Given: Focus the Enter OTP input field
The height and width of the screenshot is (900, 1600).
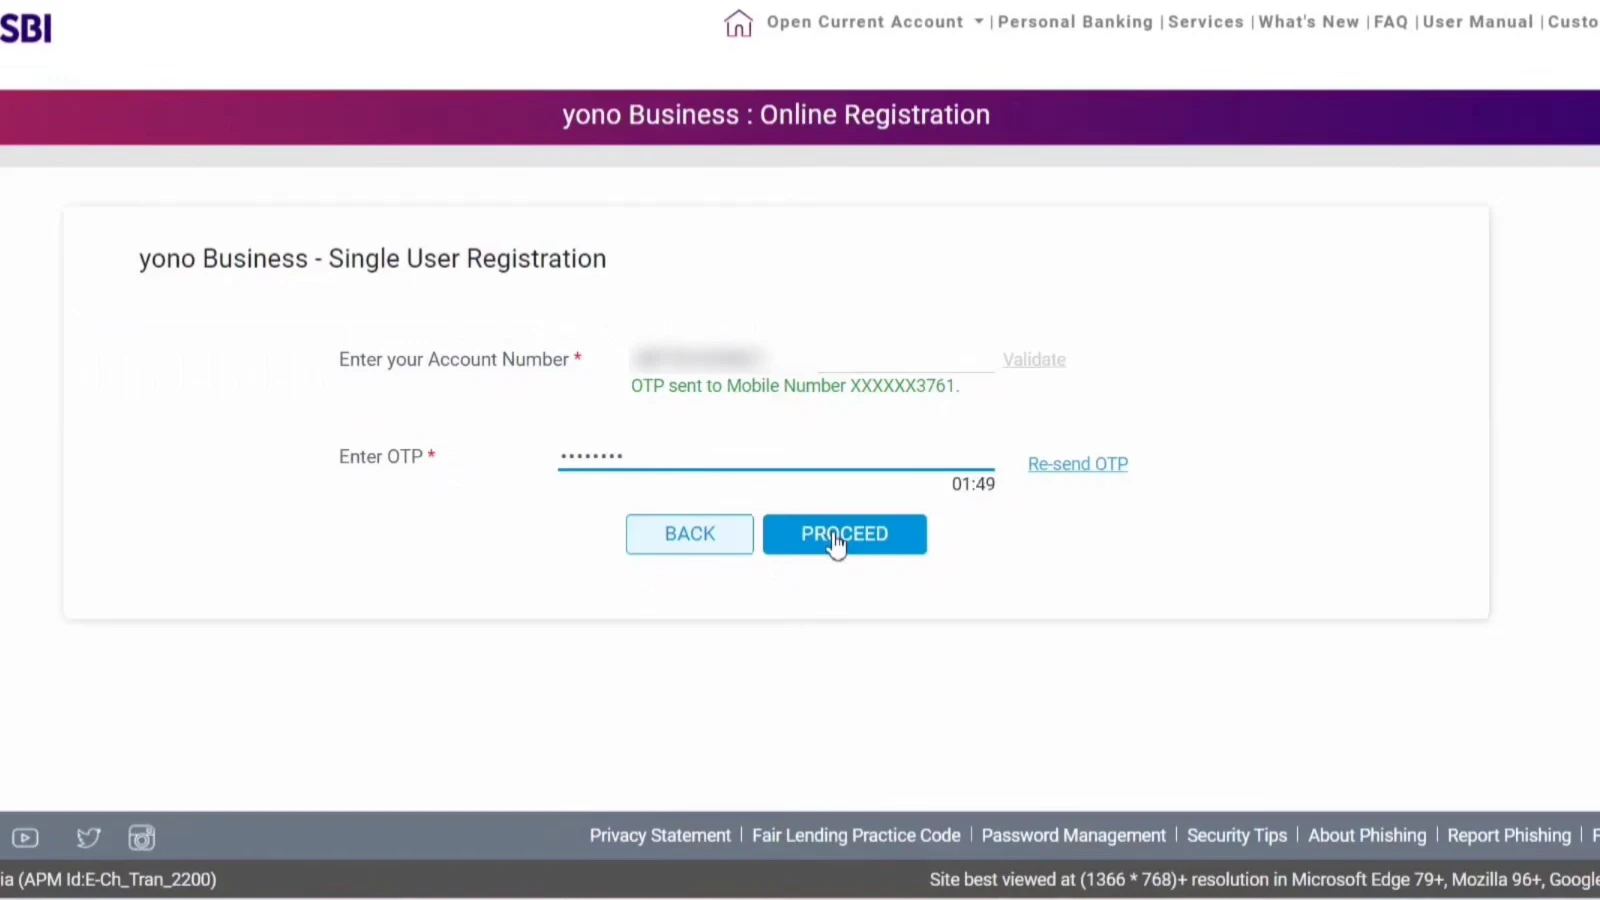Looking at the screenshot, I should coord(776,456).
